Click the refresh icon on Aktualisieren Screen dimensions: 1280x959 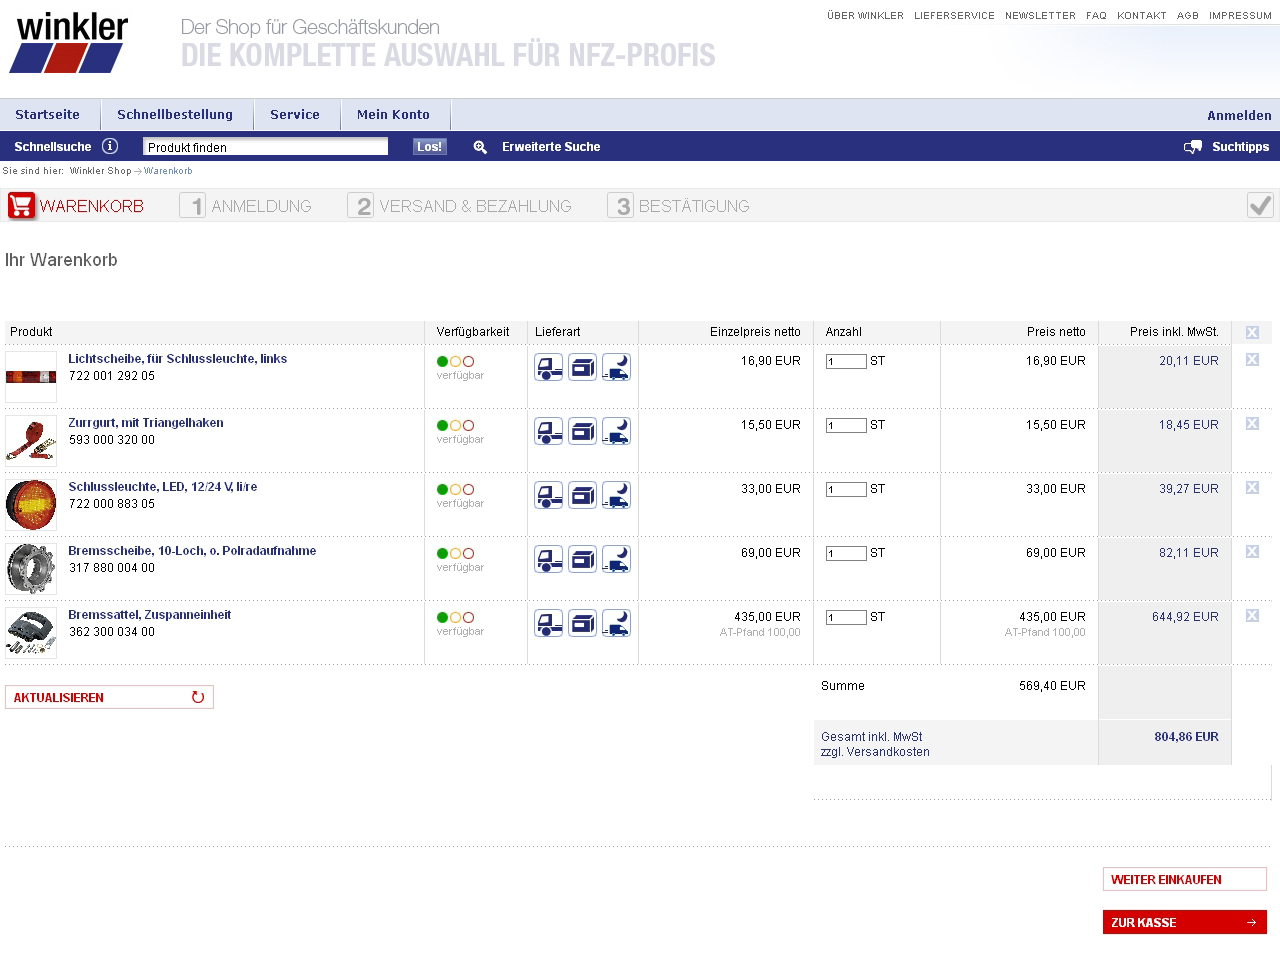[198, 697]
